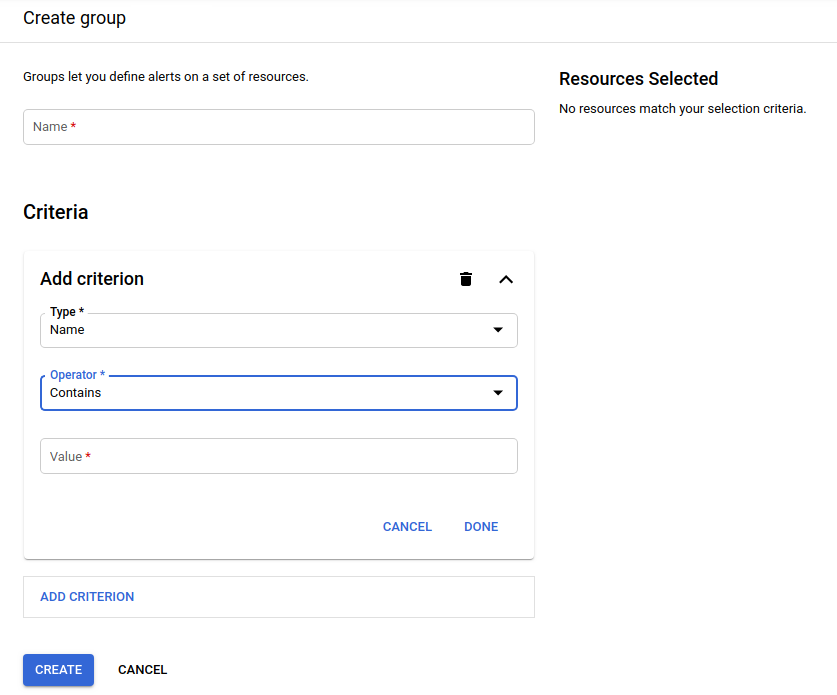Click DONE to save the criterion
The width and height of the screenshot is (837, 695).
click(481, 526)
